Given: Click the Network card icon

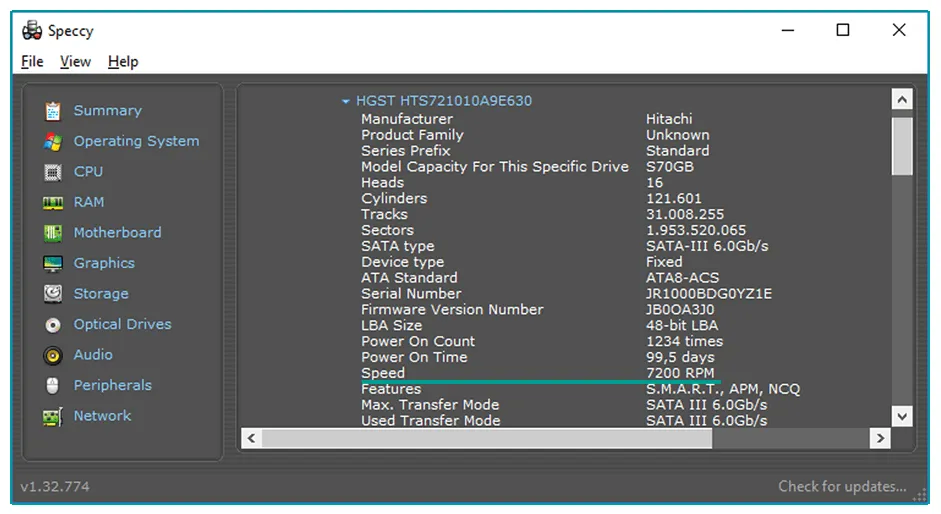Looking at the screenshot, I should point(53,417).
